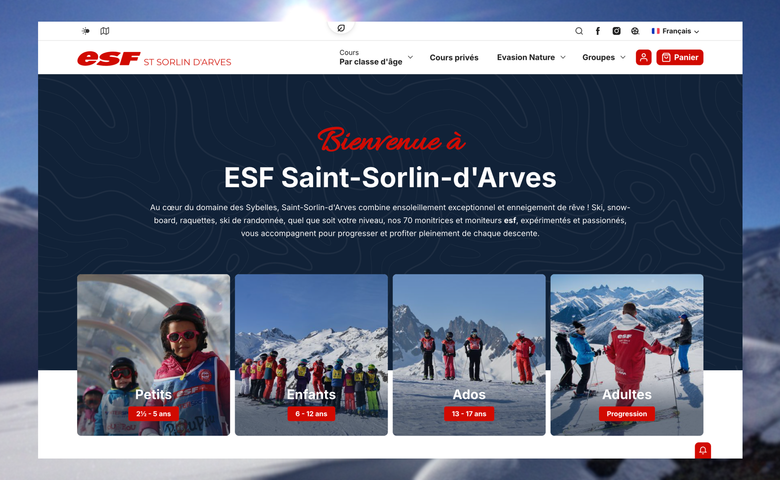Screen dimensions: 780x480
Task: Select the Enfants 6 - 12 ans card
Action: click(x=311, y=355)
